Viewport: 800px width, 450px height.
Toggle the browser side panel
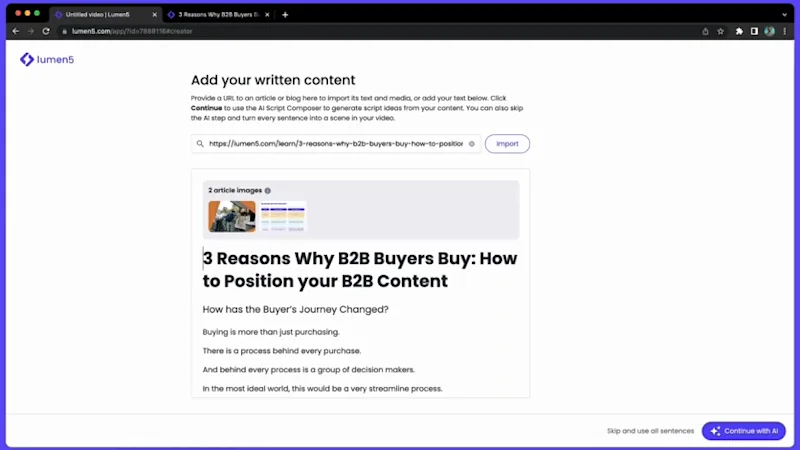[754, 31]
